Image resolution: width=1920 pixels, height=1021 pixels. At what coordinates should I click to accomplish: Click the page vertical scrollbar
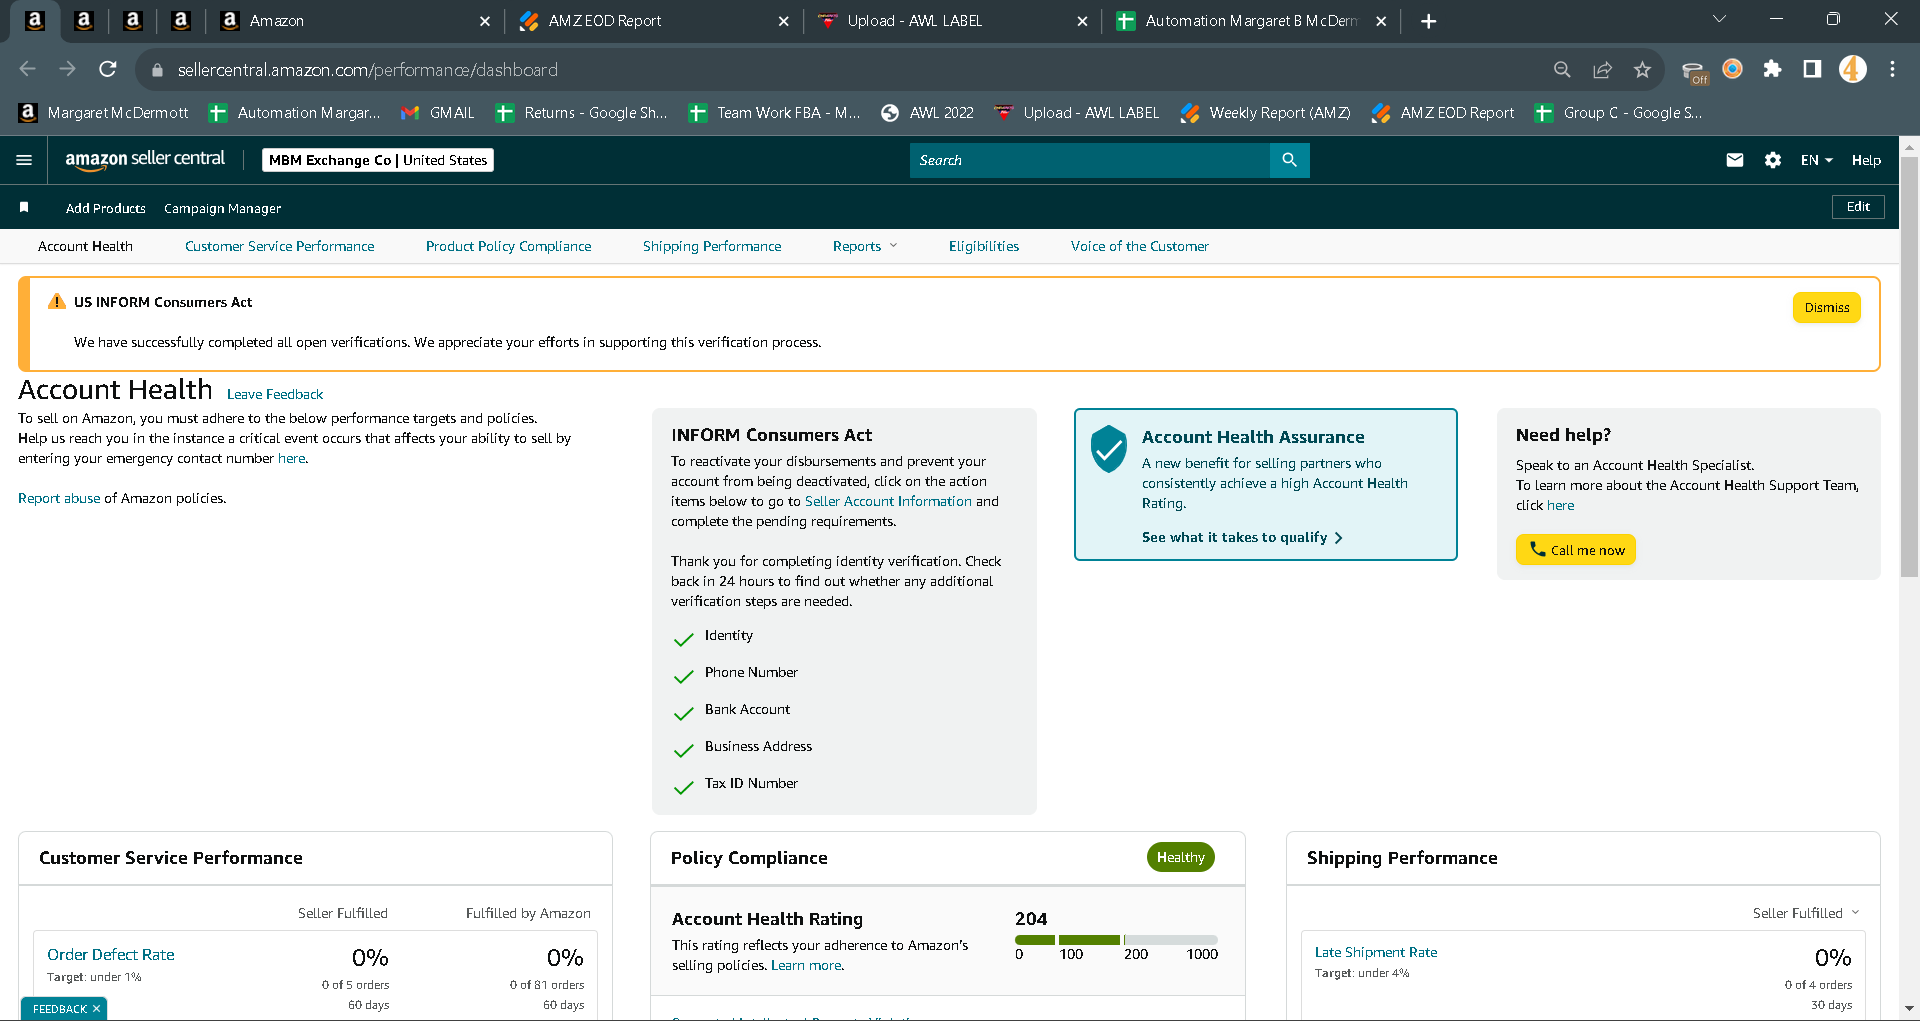click(1909, 367)
